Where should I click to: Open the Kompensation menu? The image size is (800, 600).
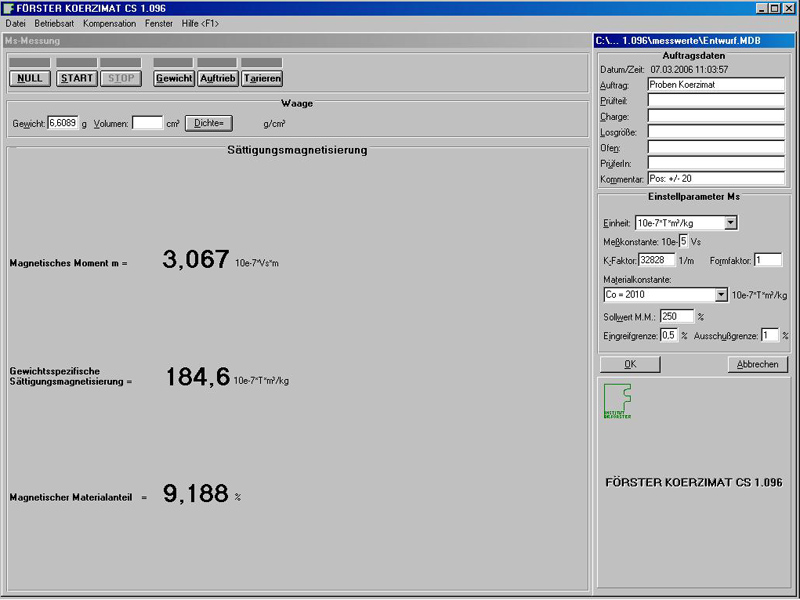pos(110,23)
